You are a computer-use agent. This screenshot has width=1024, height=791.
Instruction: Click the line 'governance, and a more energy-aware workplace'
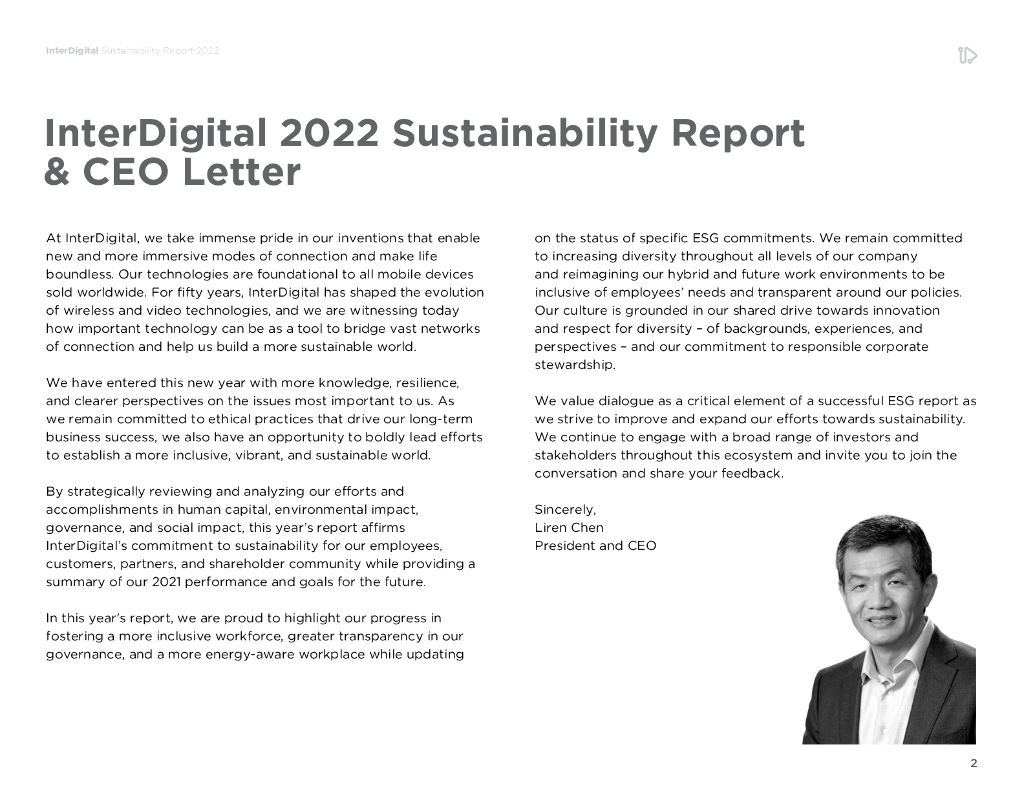[255, 654]
